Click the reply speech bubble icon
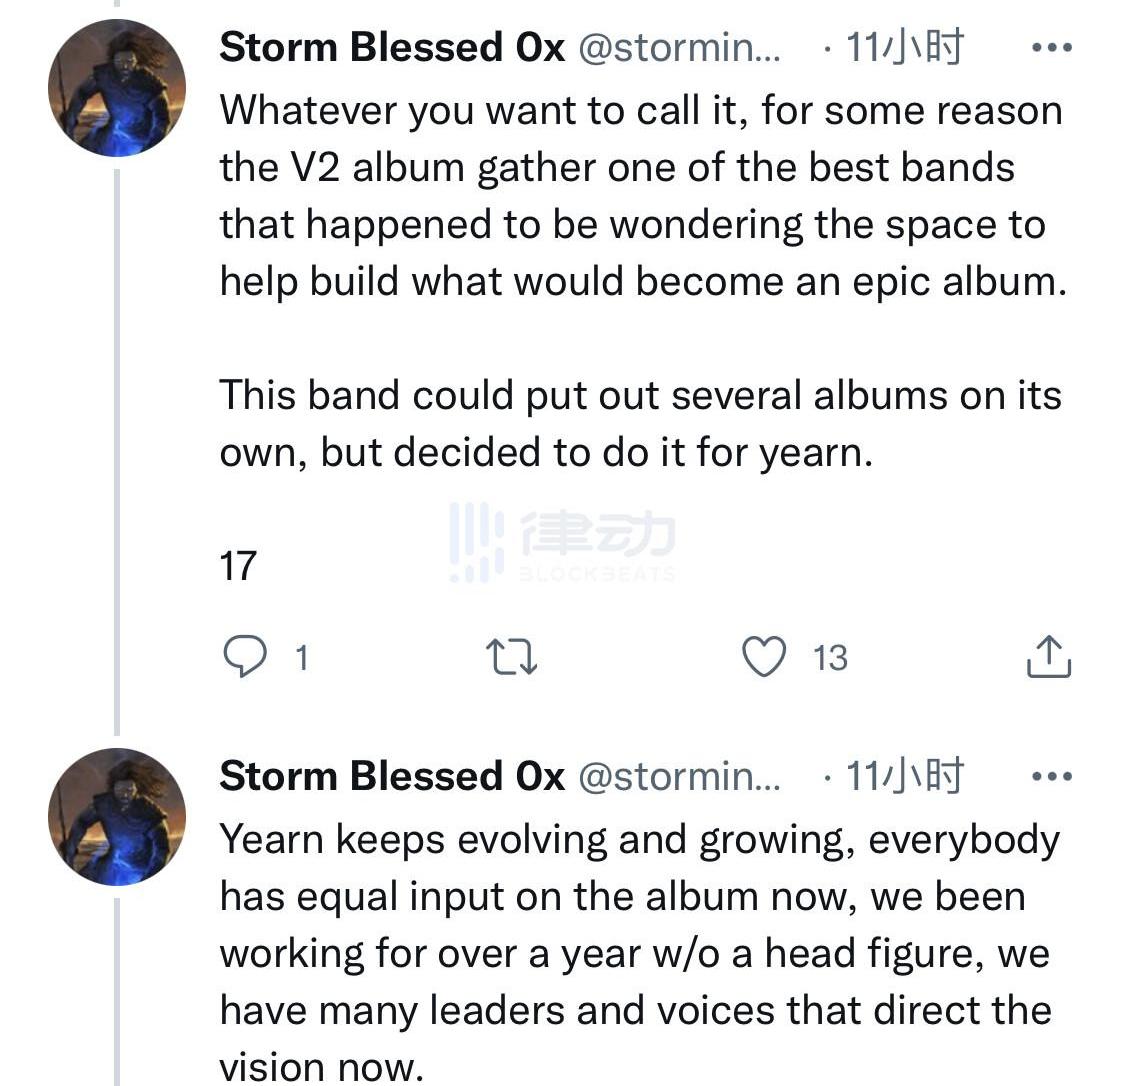The height and width of the screenshot is (1086, 1125). (244, 657)
